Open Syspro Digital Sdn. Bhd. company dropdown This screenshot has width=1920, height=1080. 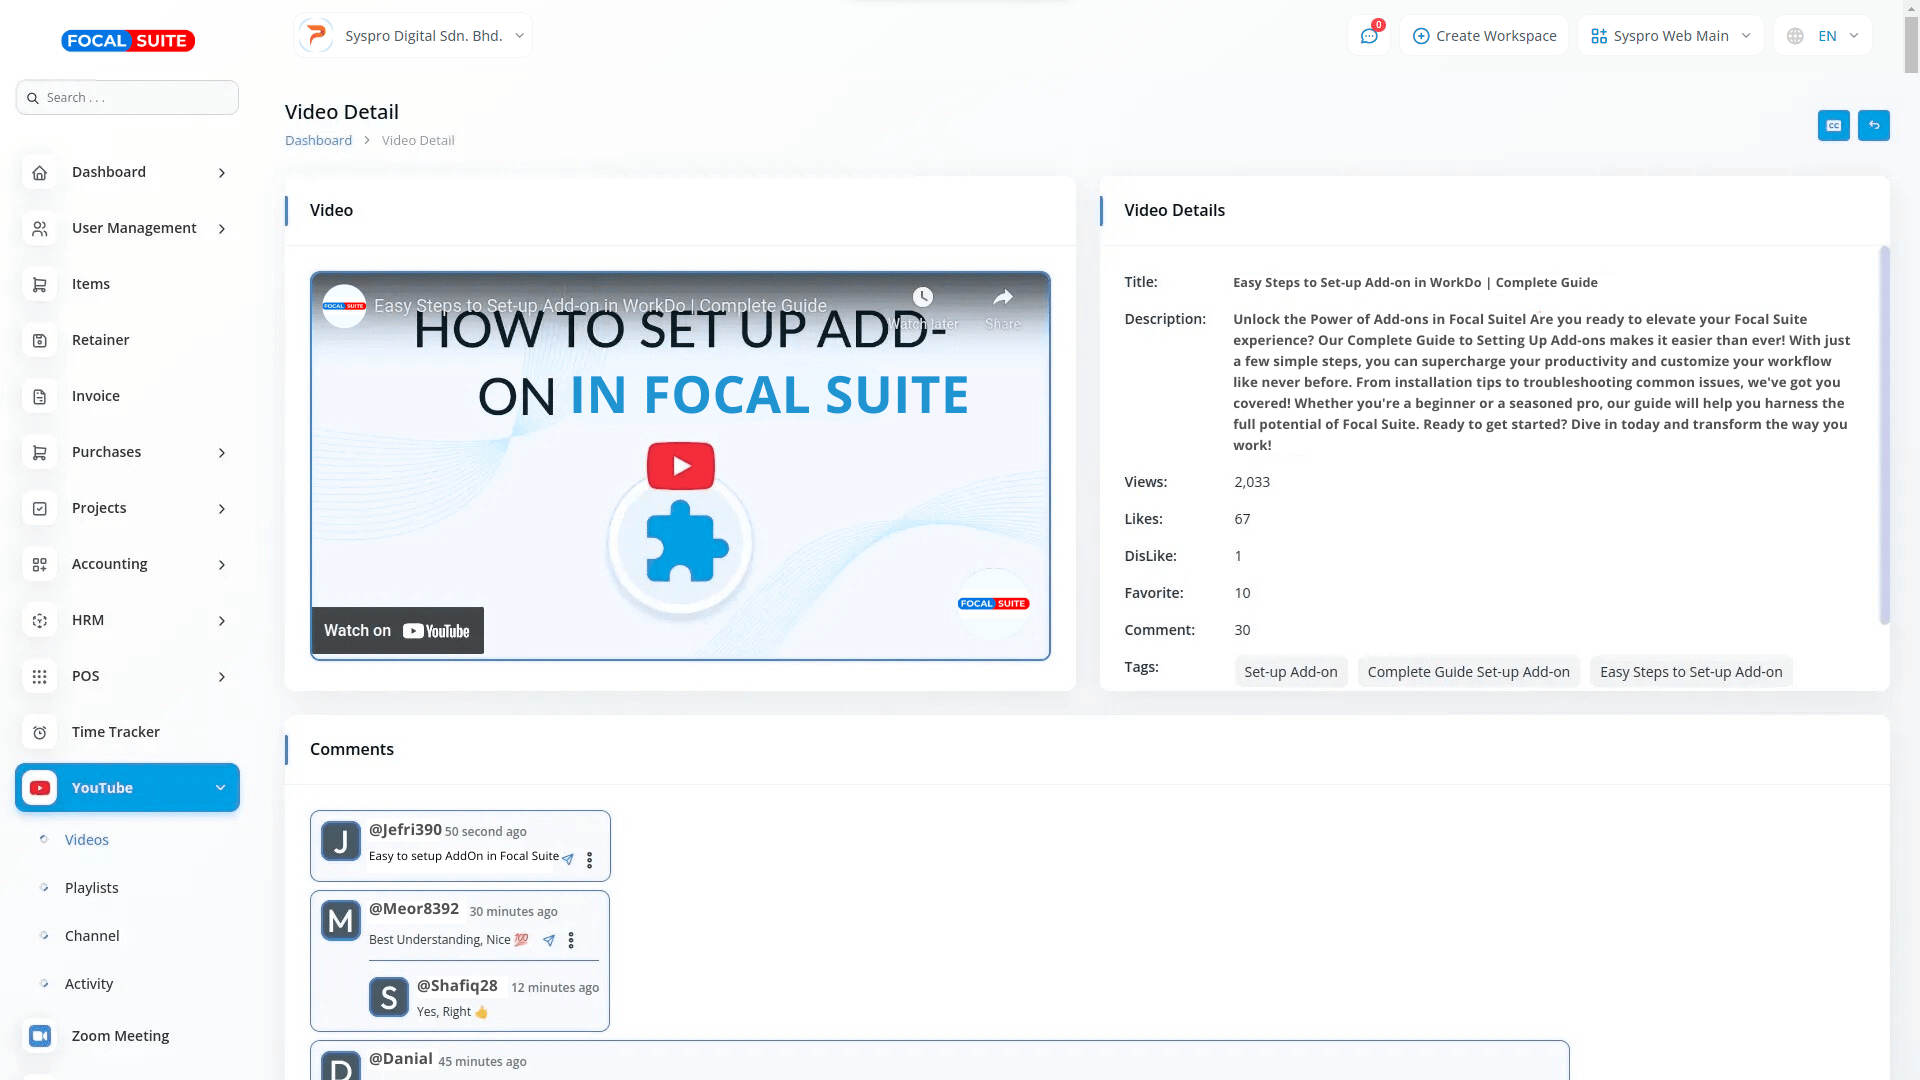[x=413, y=36]
